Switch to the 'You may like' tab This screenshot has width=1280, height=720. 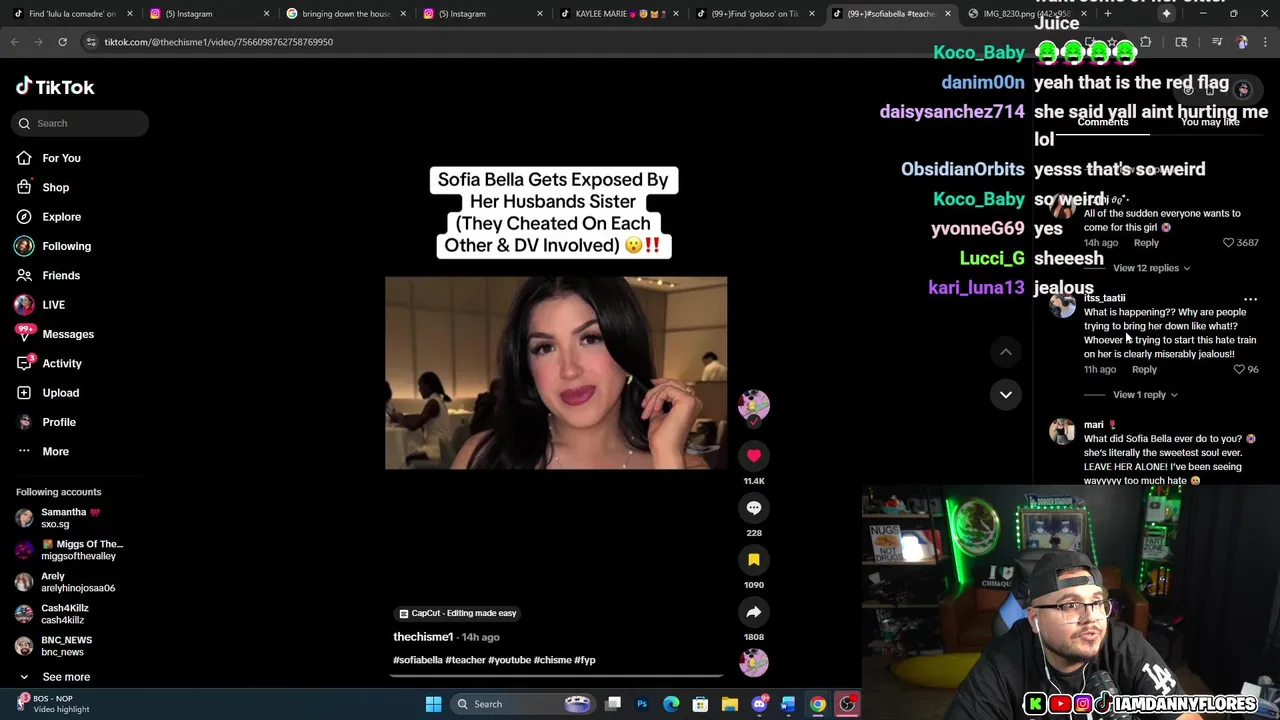(1210, 122)
